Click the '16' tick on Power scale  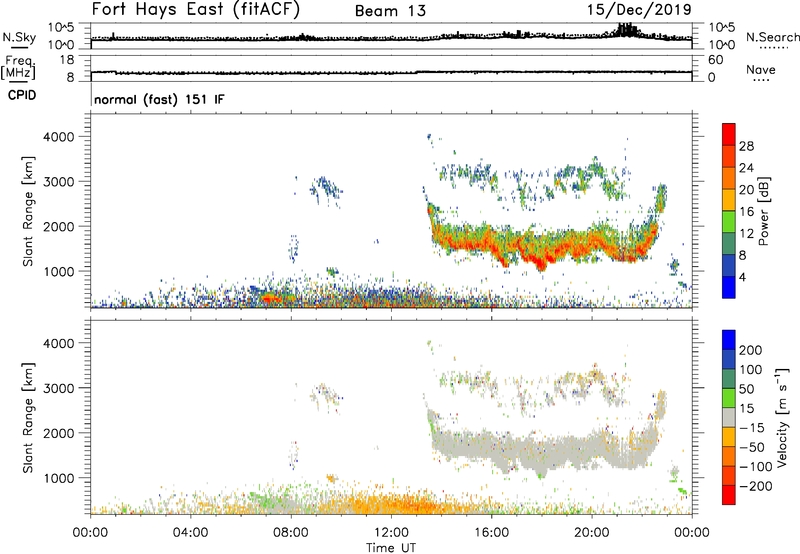(746, 212)
